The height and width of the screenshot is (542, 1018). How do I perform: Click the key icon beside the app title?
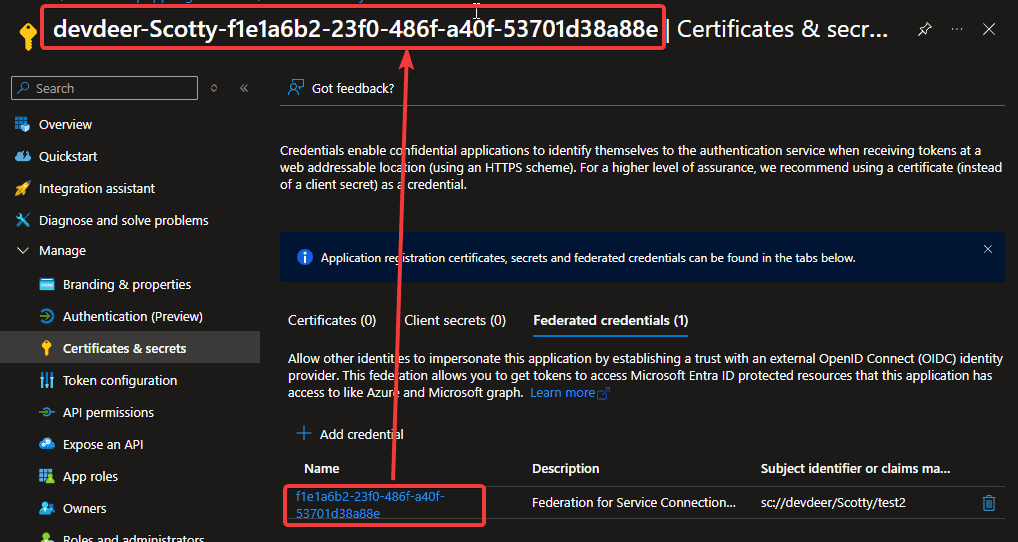click(27, 36)
